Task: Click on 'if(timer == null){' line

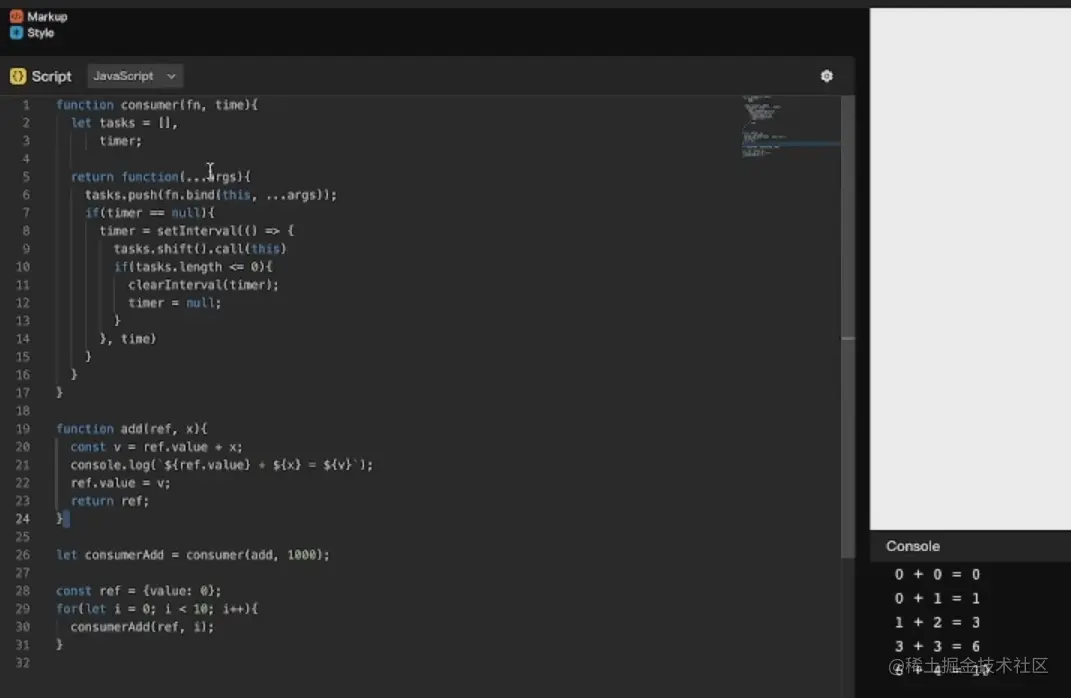Action: coord(150,213)
